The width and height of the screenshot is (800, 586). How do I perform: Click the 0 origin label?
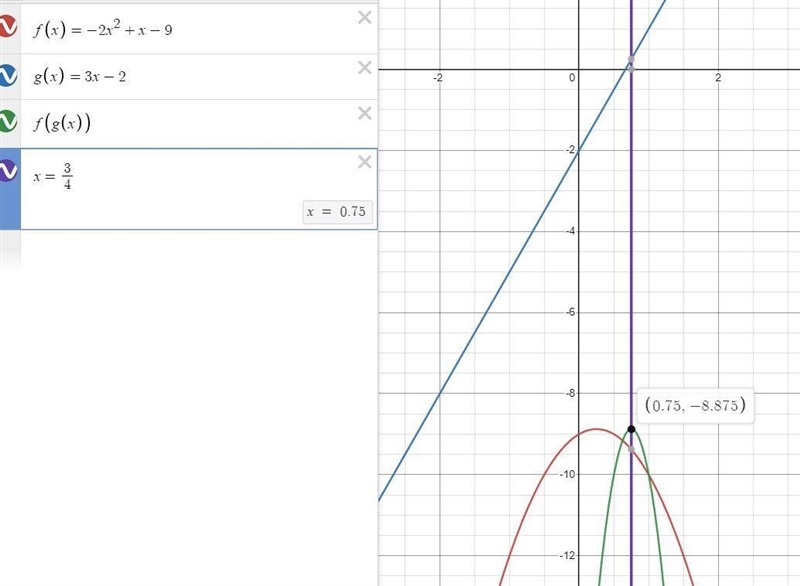point(572,78)
